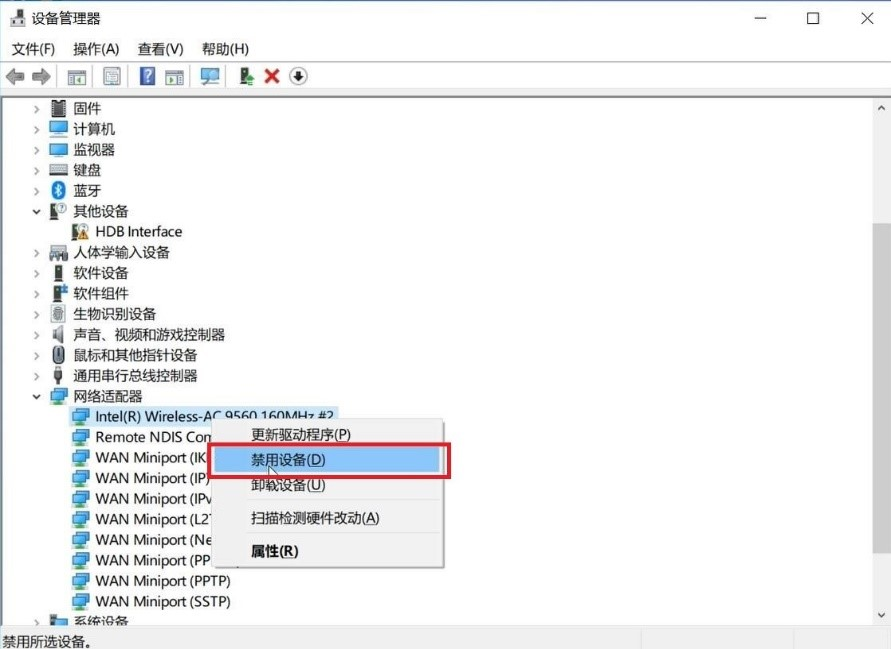
Task: Click the Properties sheet toolbar icon
Action: pyautogui.click(x=112, y=77)
